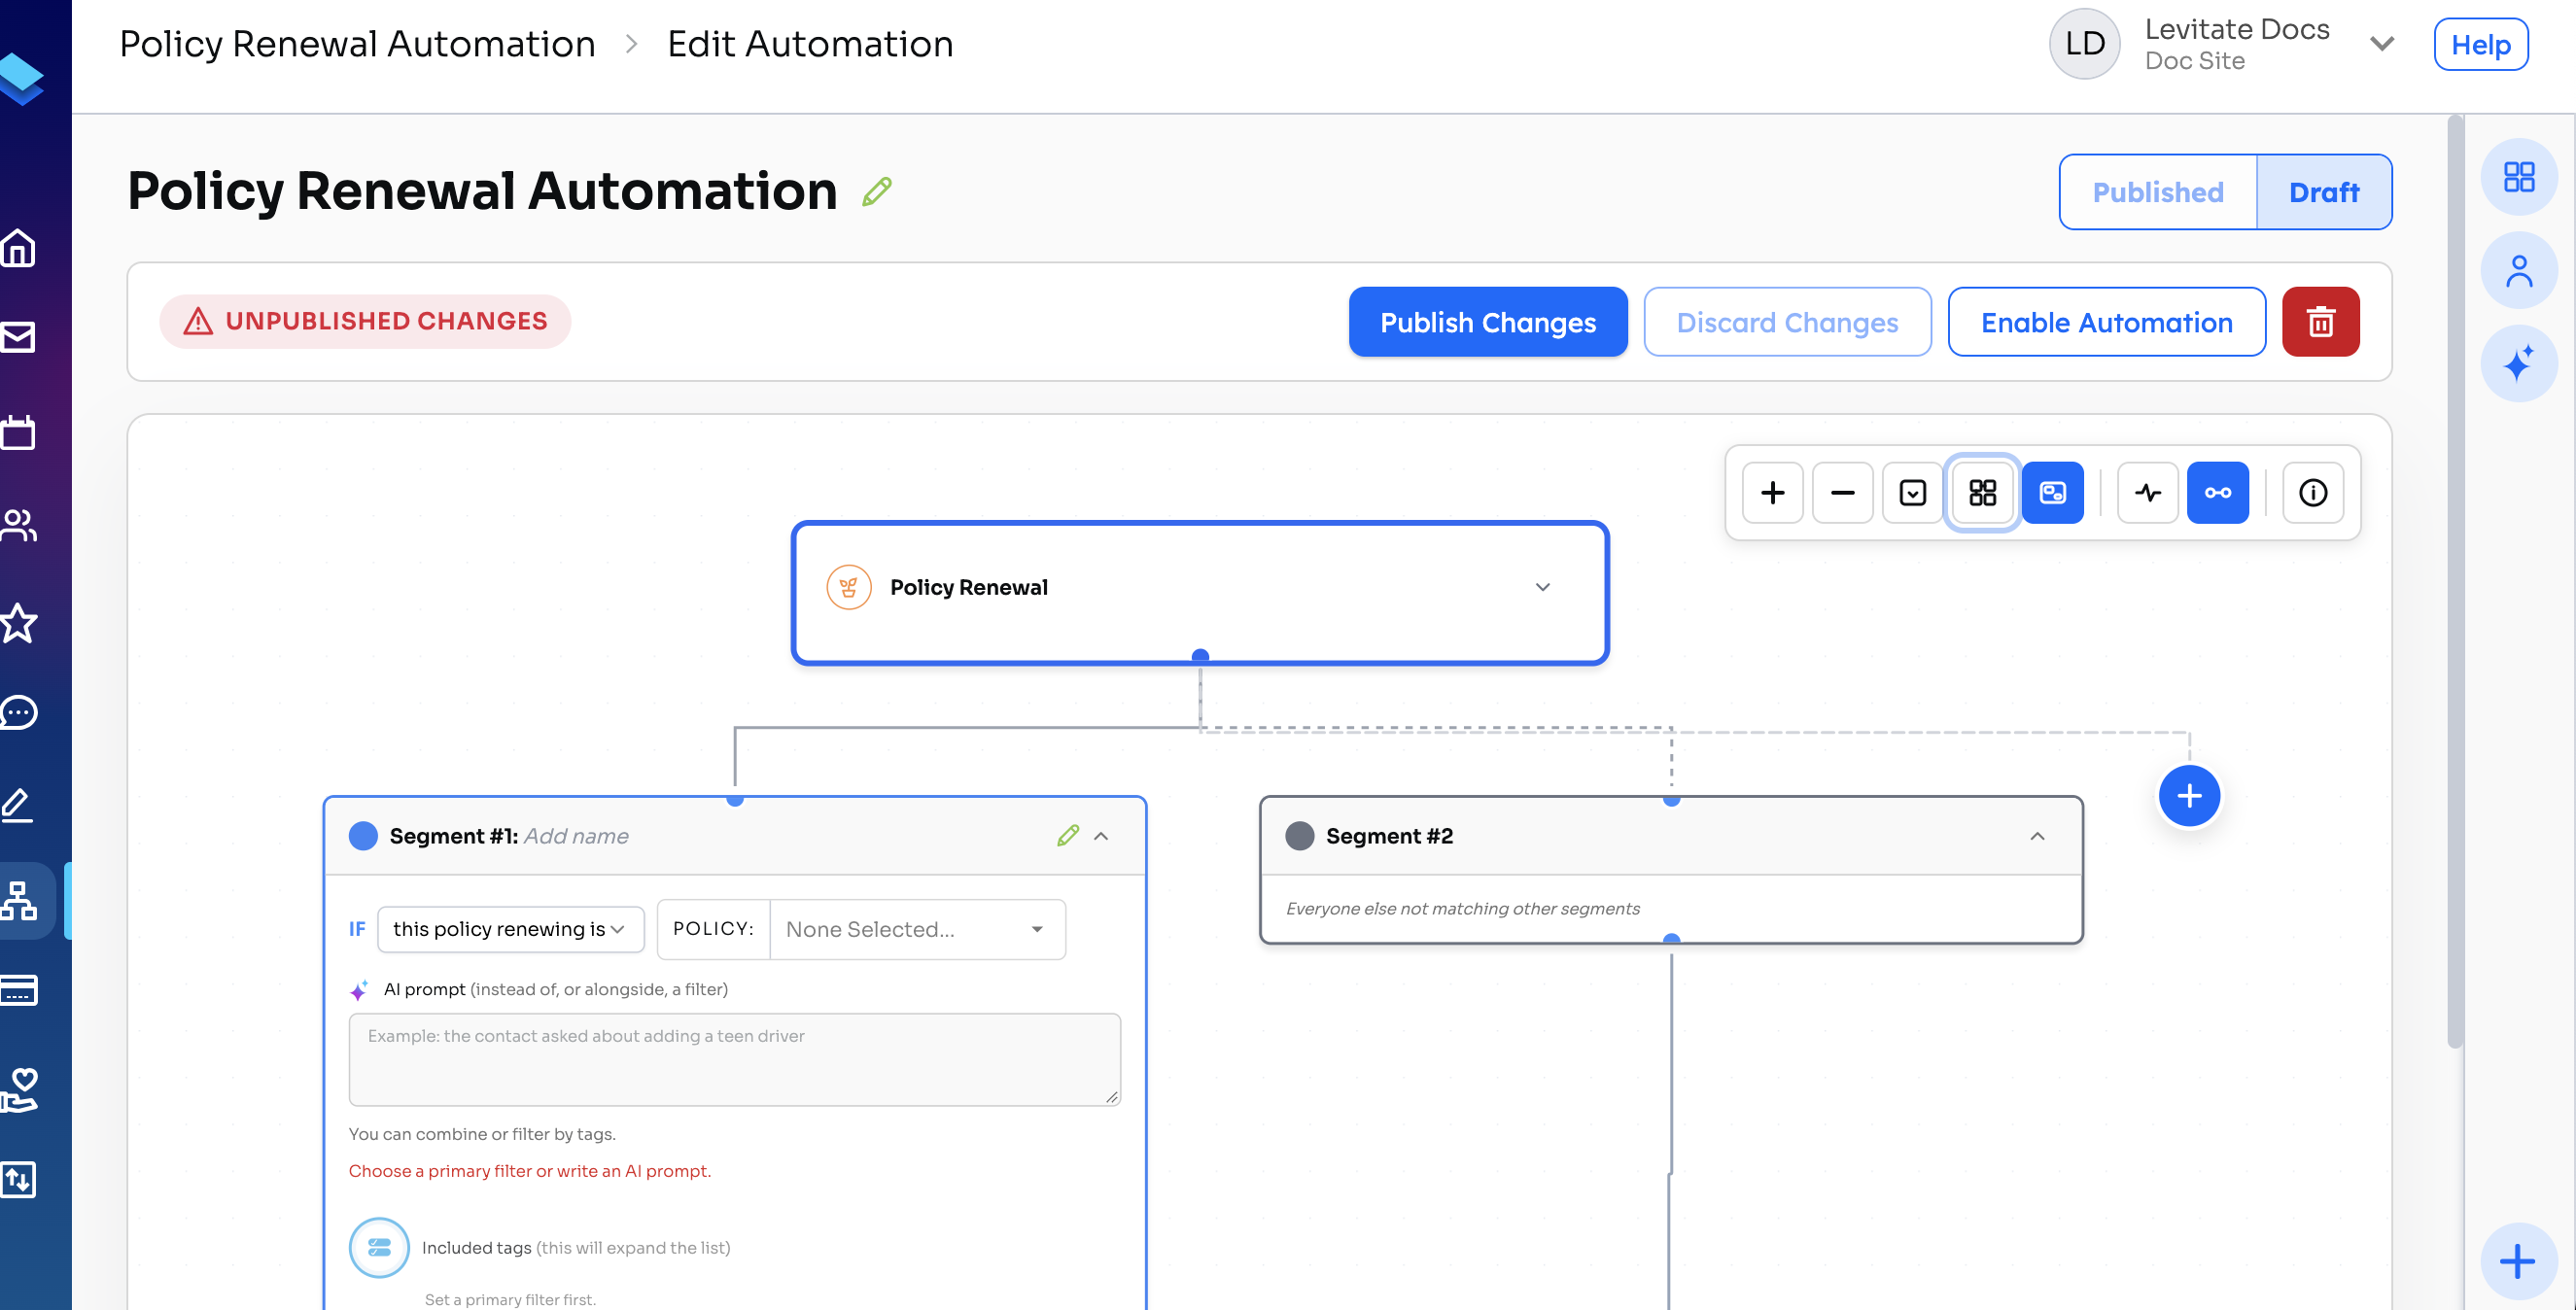Toggle the Included tags circle button
The width and height of the screenshot is (2576, 1310).
pos(379,1247)
